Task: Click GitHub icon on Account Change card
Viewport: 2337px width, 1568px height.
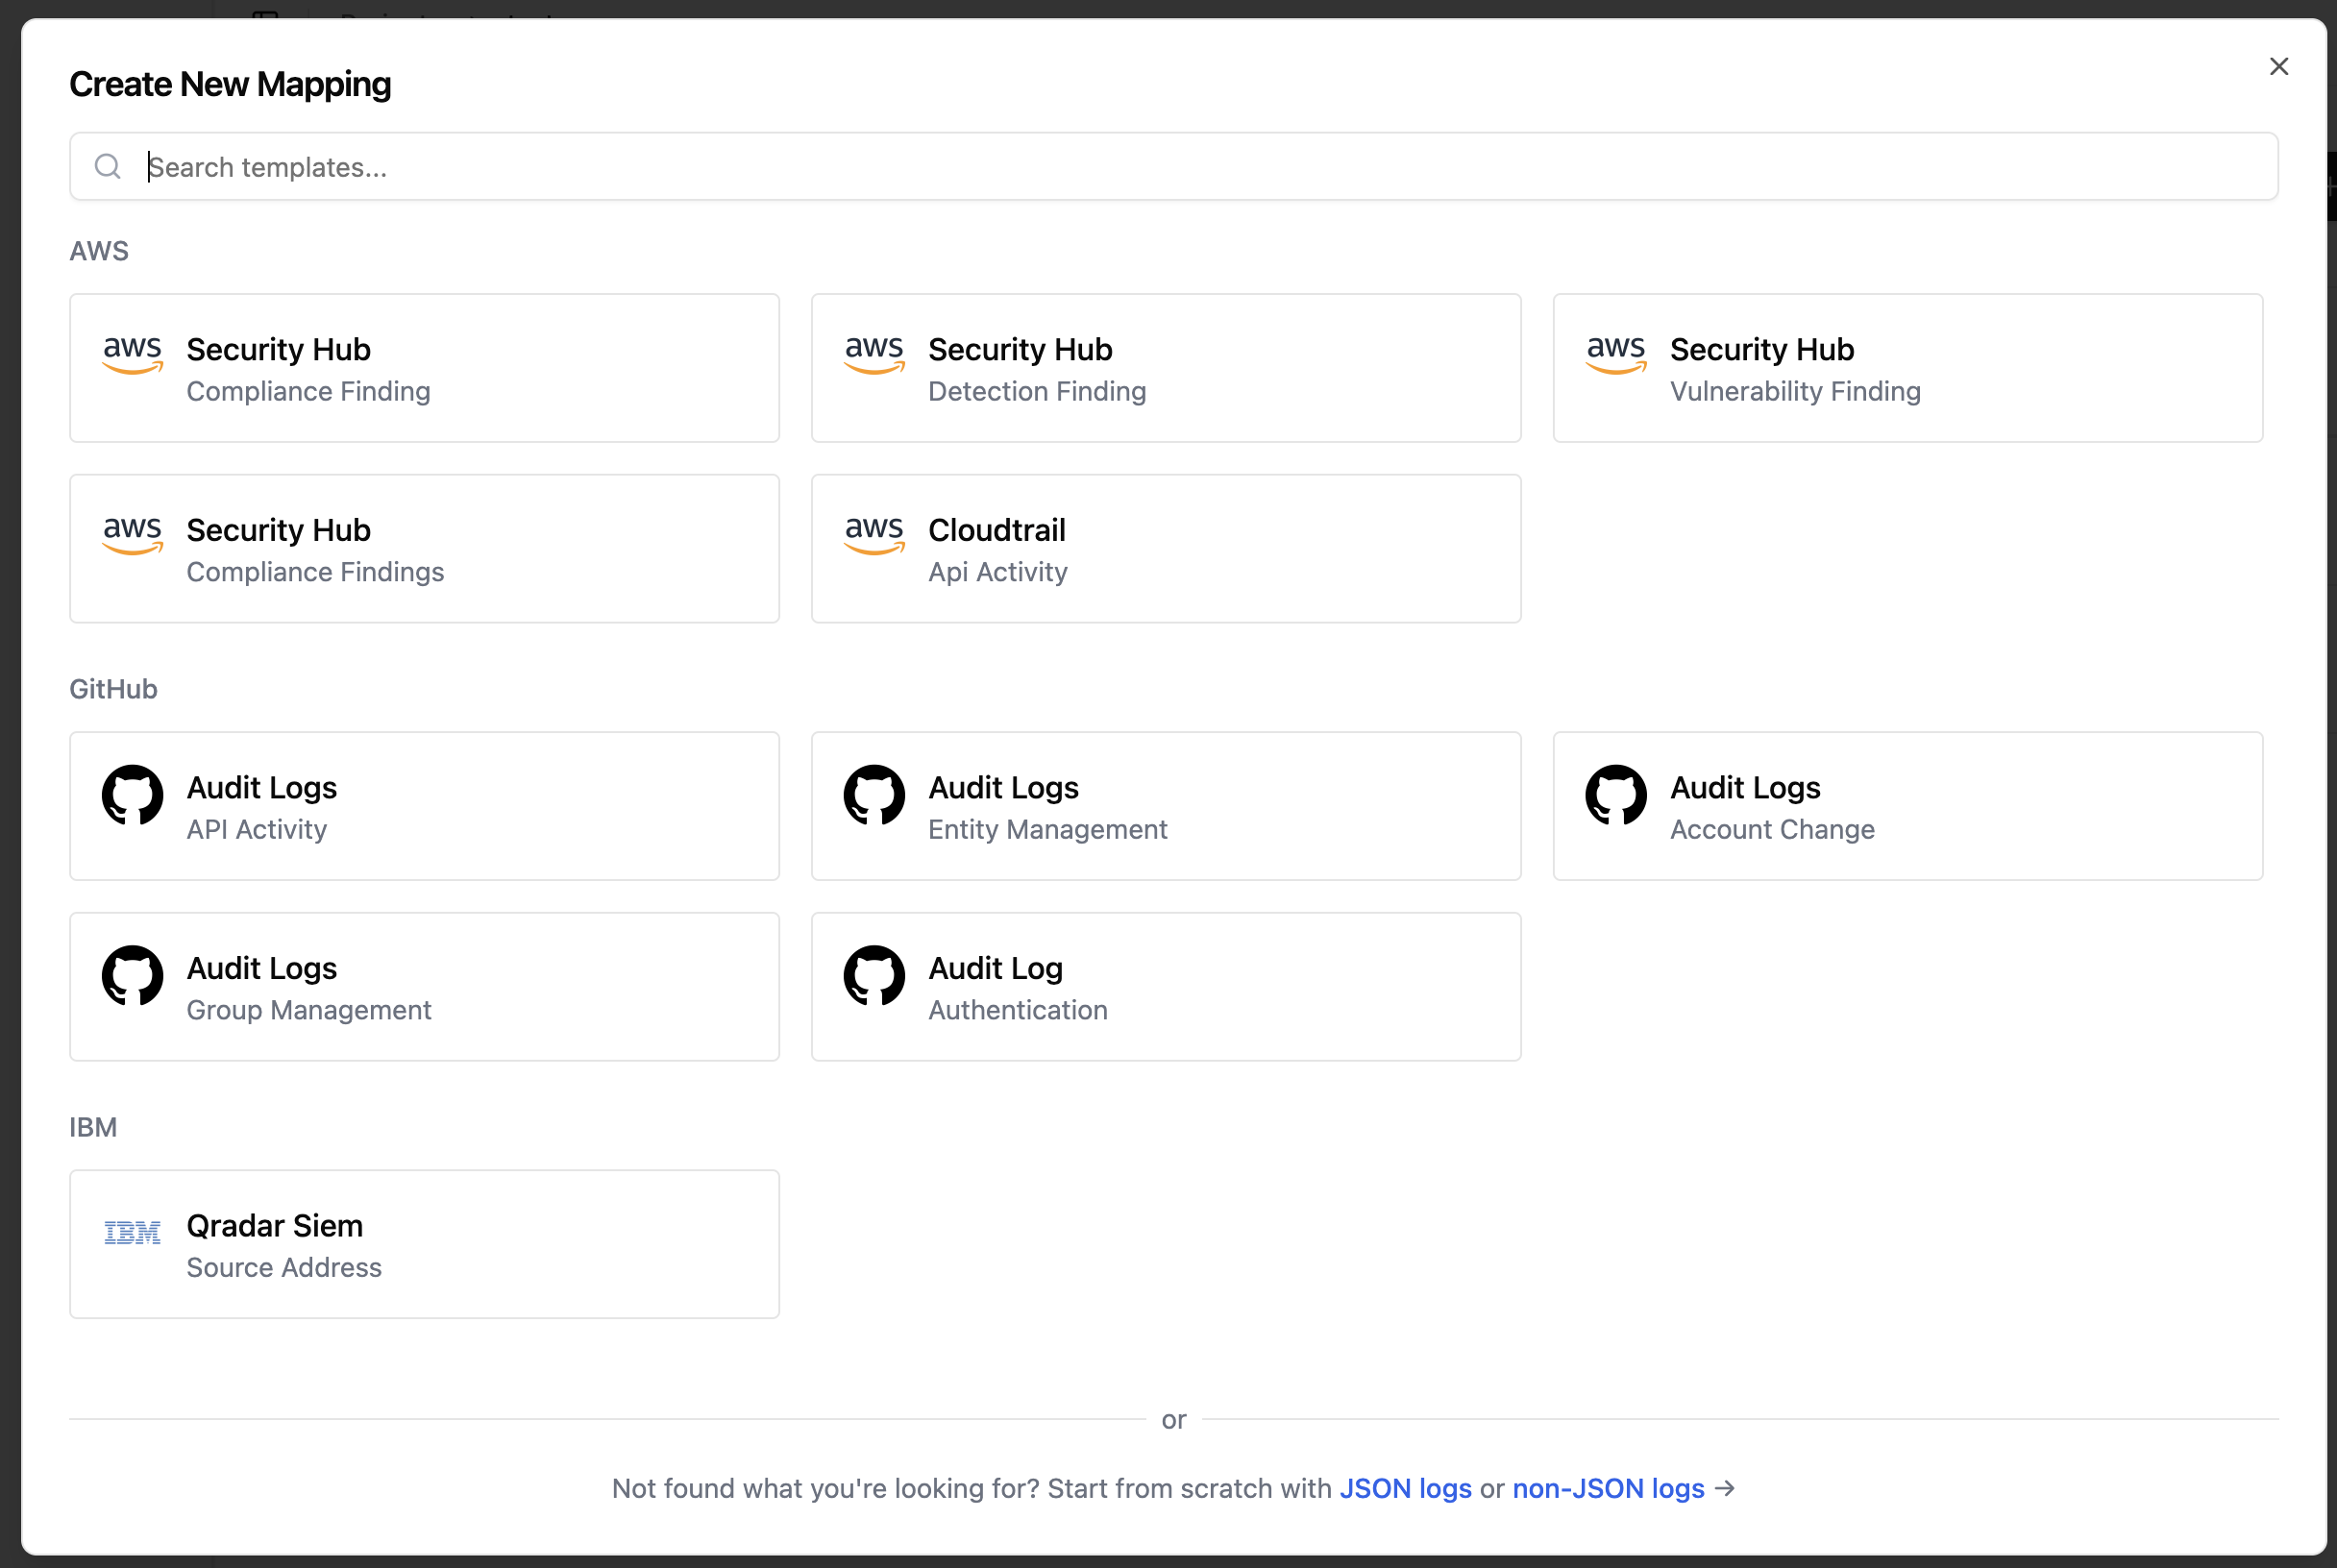Action: coord(1615,795)
